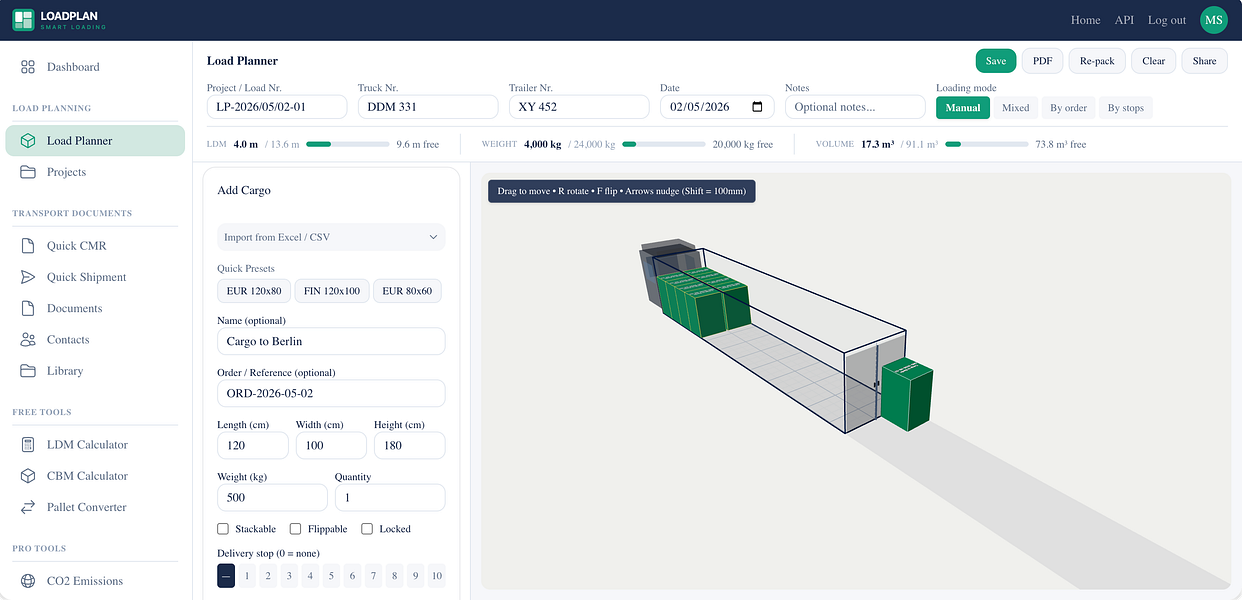Apply EUR 120x80 preset

[x=253, y=291]
